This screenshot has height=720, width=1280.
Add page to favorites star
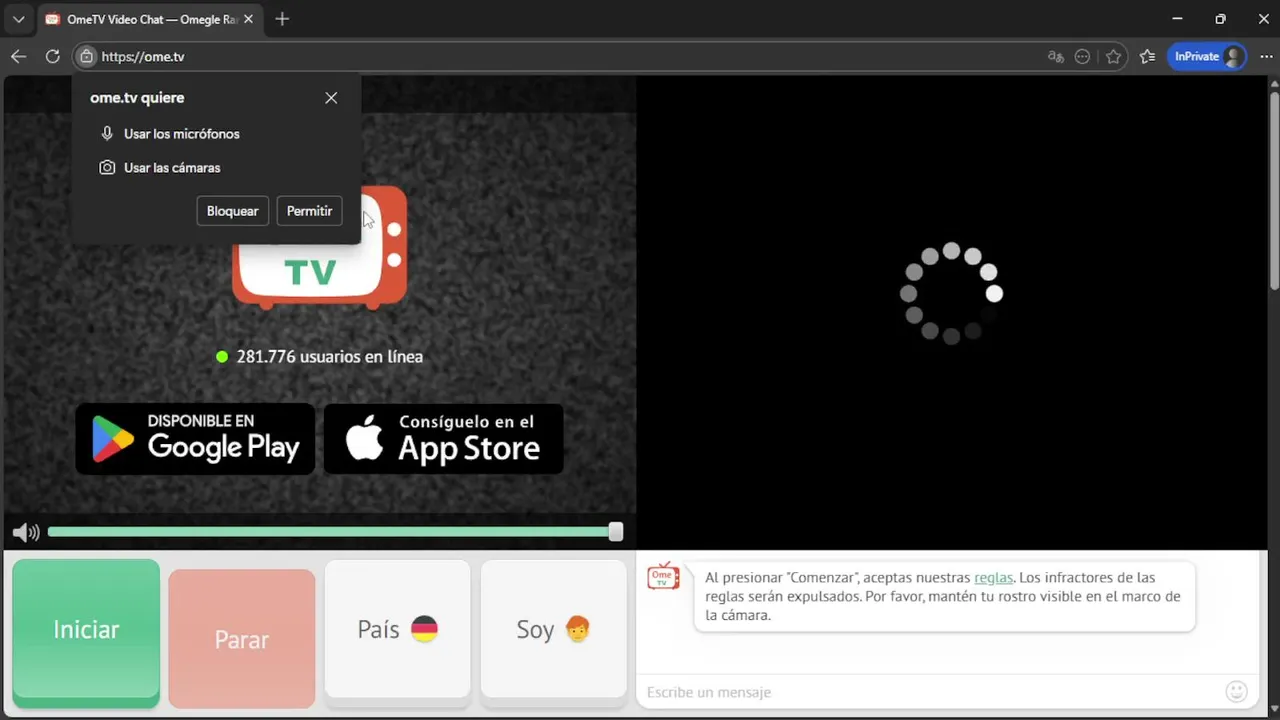coord(1113,57)
